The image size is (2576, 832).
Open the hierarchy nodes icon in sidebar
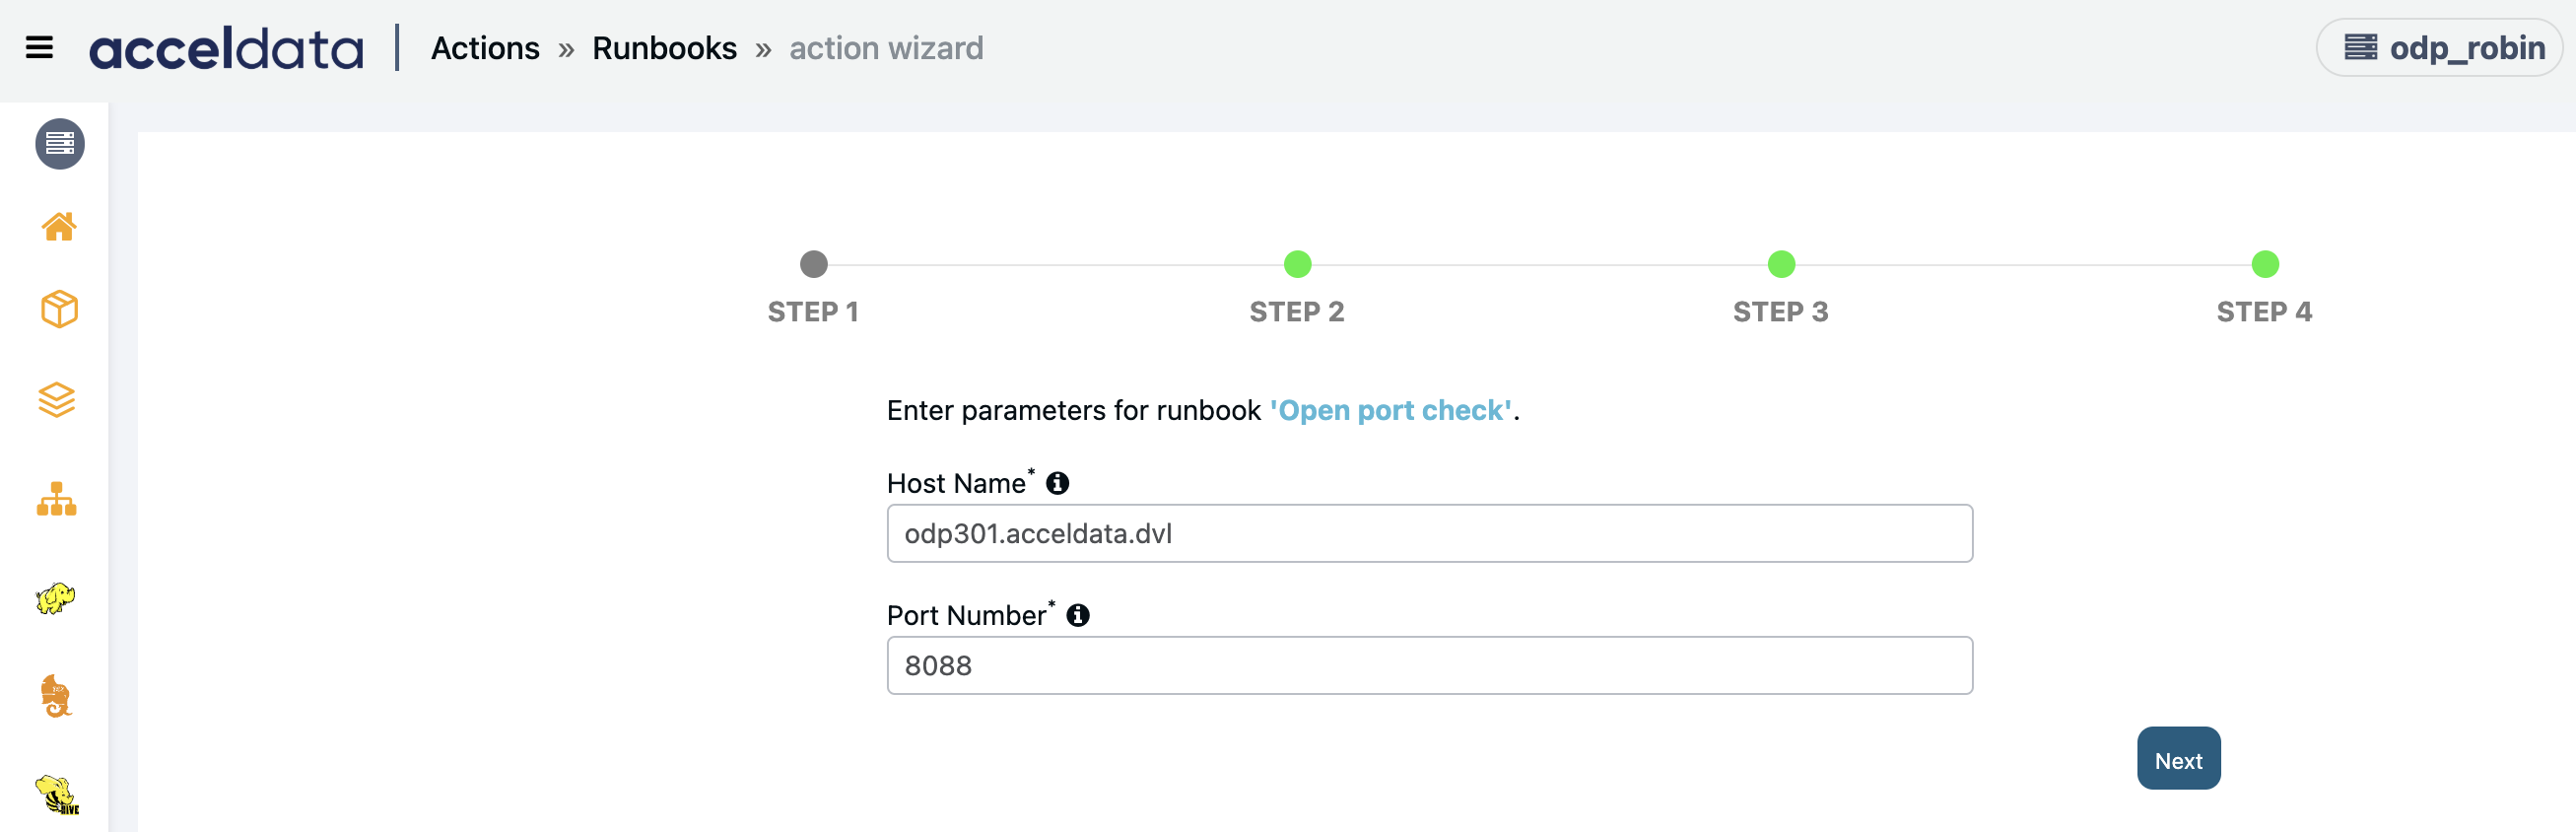[57, 499]
